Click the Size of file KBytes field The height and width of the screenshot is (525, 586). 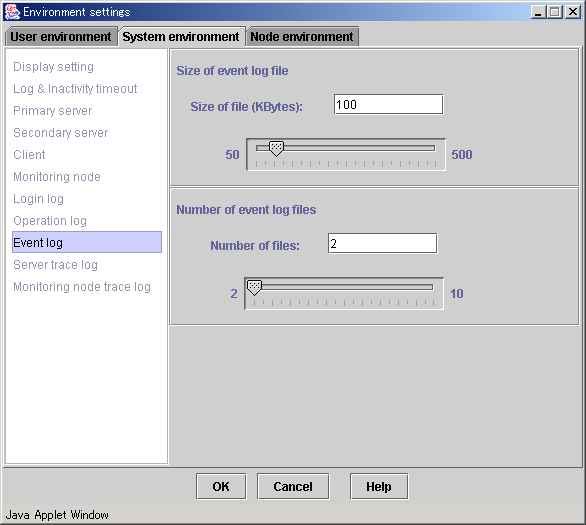click(388, 104)
